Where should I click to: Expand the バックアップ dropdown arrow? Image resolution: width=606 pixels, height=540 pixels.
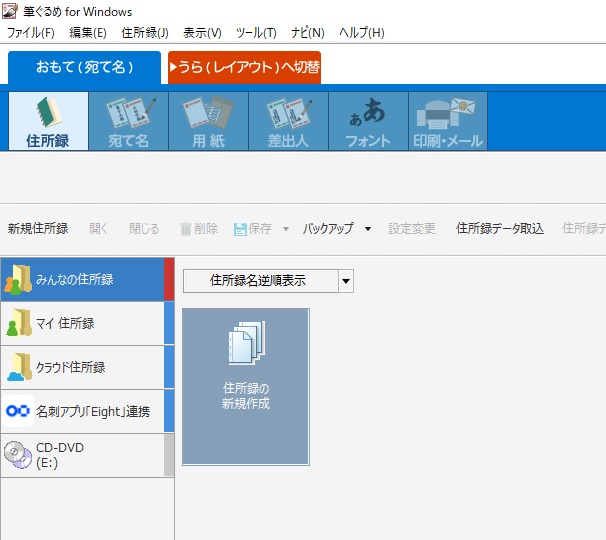pos(368,229)
